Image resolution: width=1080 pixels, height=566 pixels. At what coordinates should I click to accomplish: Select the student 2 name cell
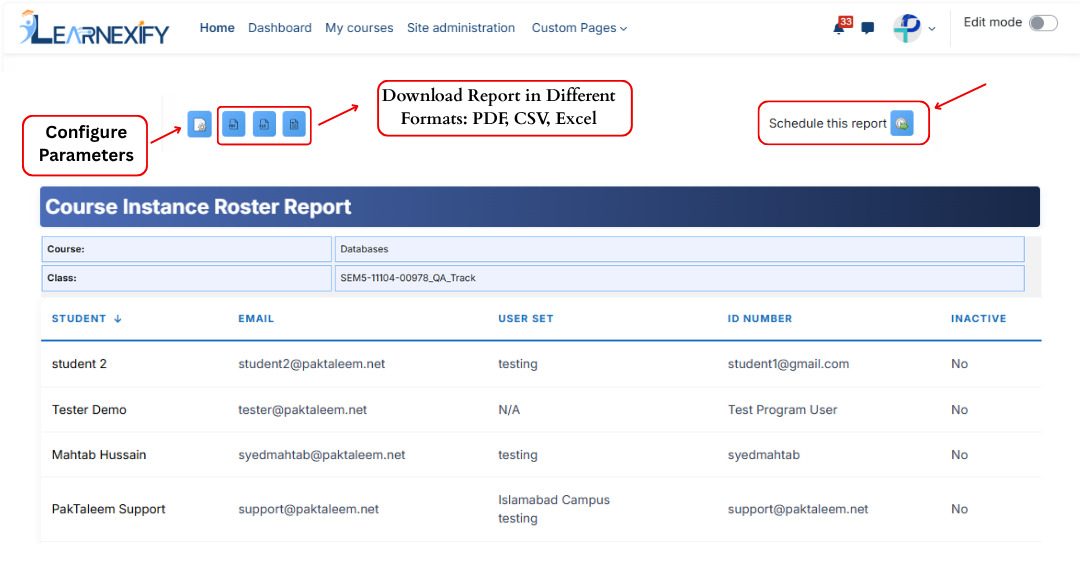[x=79, y=364]
